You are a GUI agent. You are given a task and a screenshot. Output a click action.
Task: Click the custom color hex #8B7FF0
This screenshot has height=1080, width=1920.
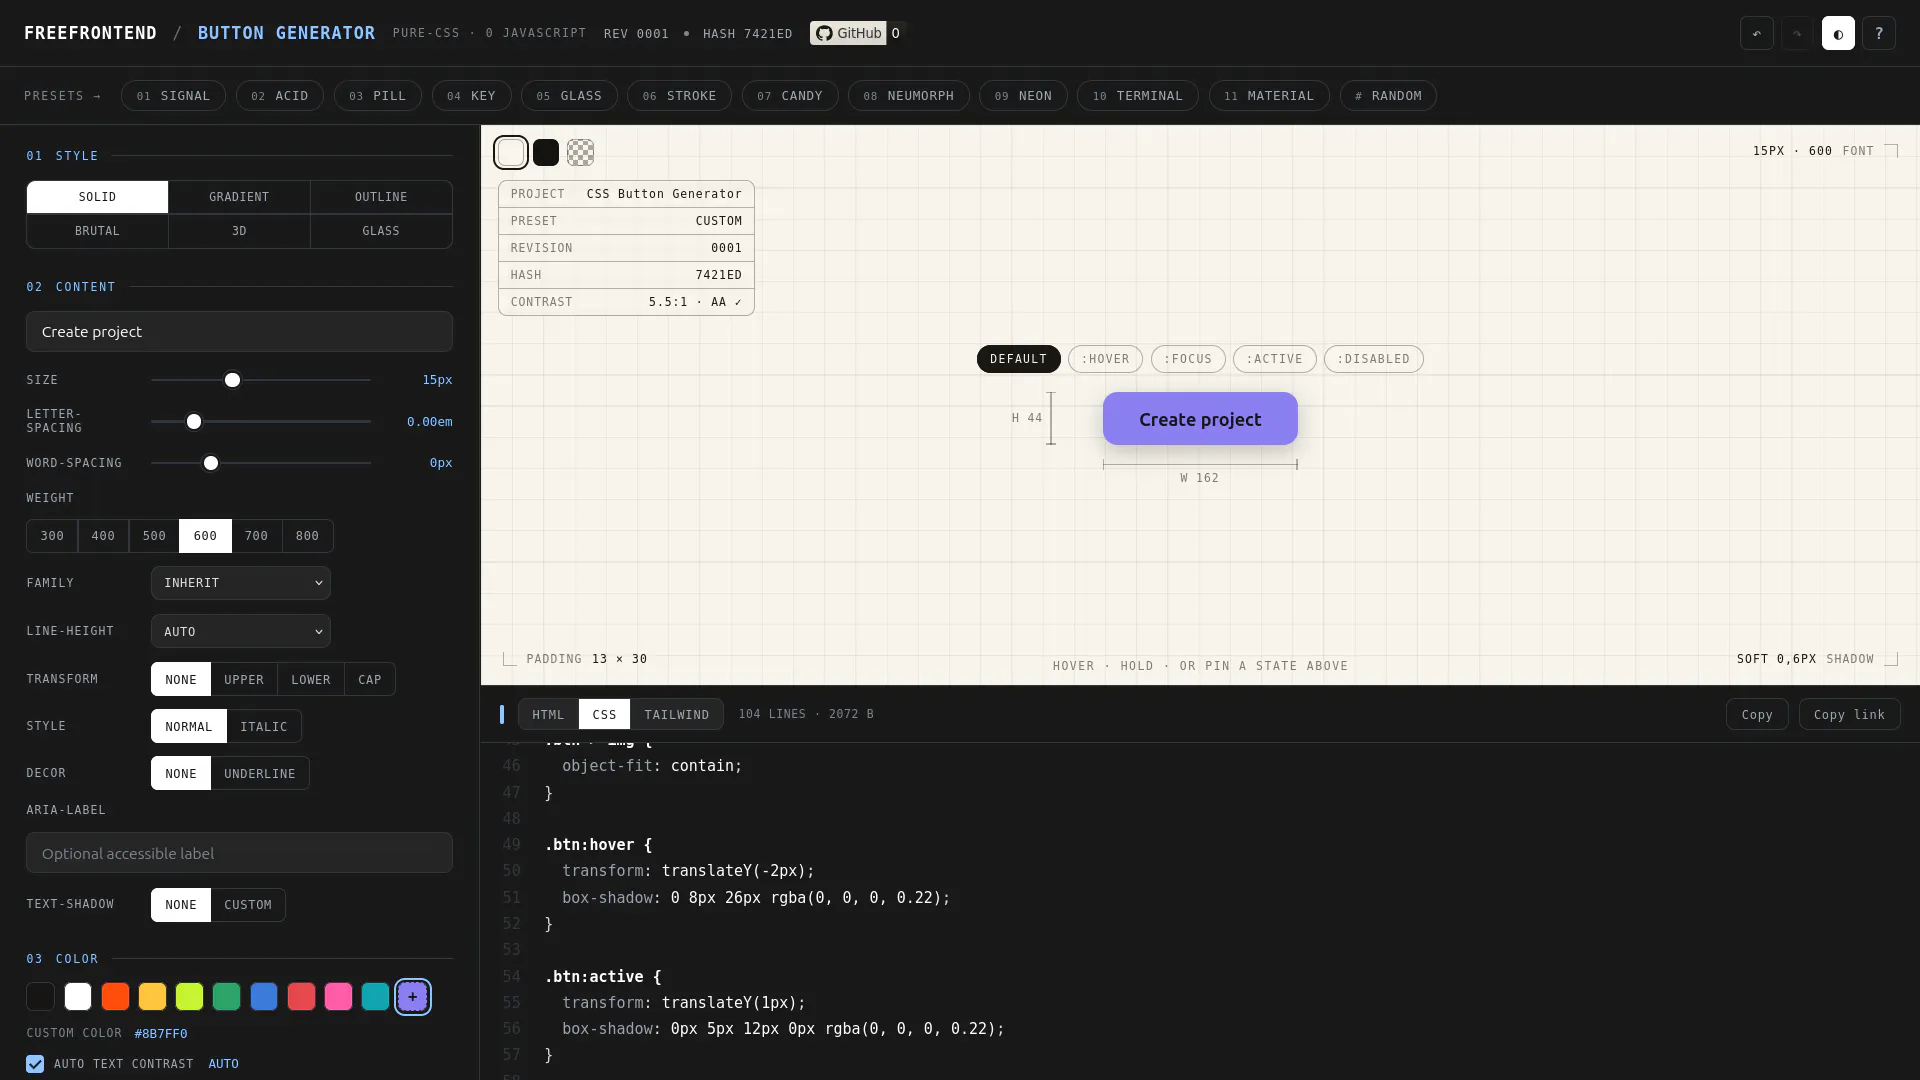161,1033
